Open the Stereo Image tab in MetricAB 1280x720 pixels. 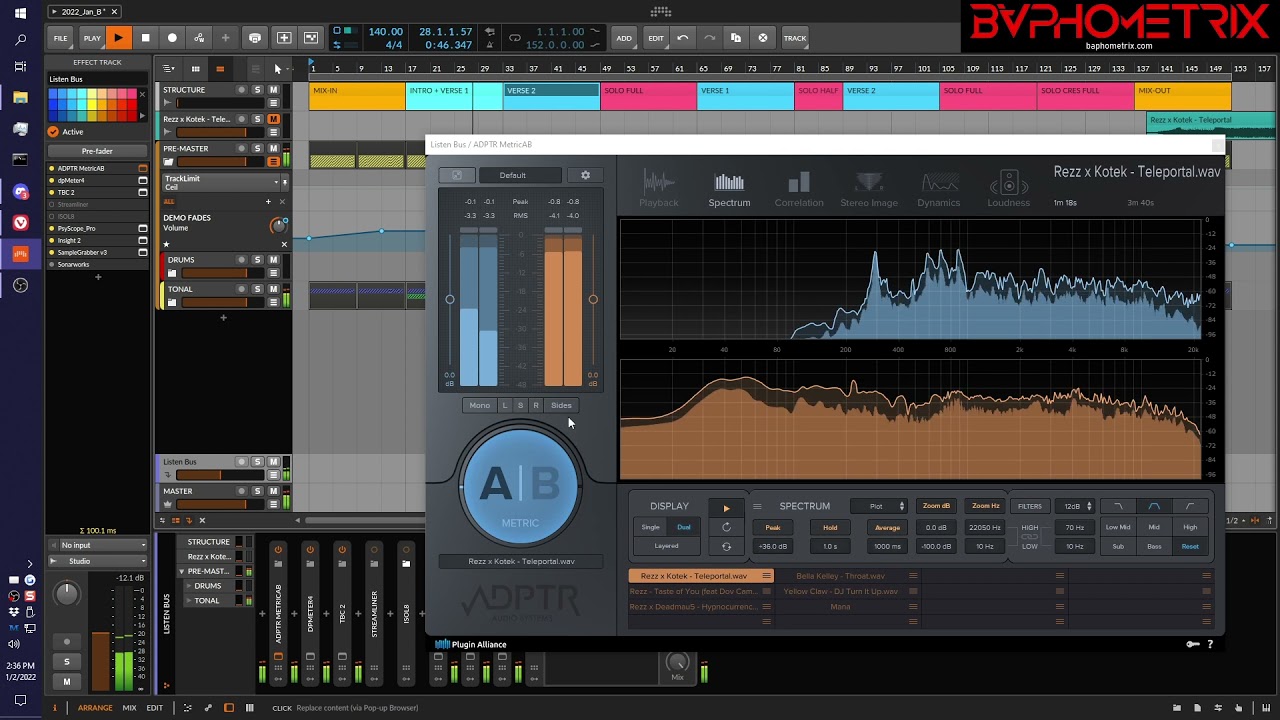869,189
